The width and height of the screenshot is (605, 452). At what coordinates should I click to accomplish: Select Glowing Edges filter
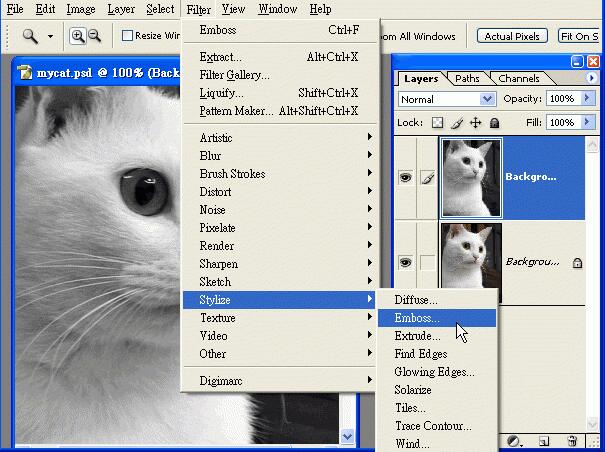click(437, 372)
